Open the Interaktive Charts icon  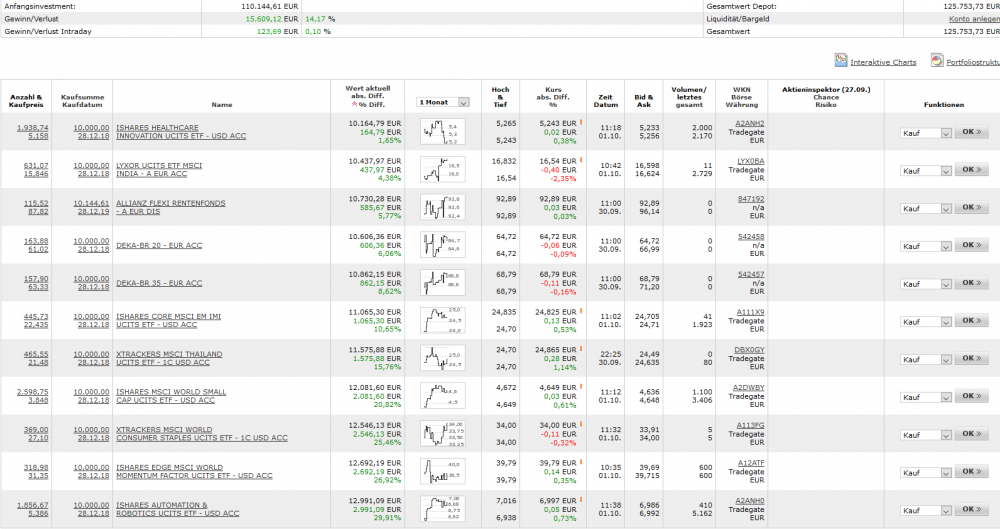841,60
